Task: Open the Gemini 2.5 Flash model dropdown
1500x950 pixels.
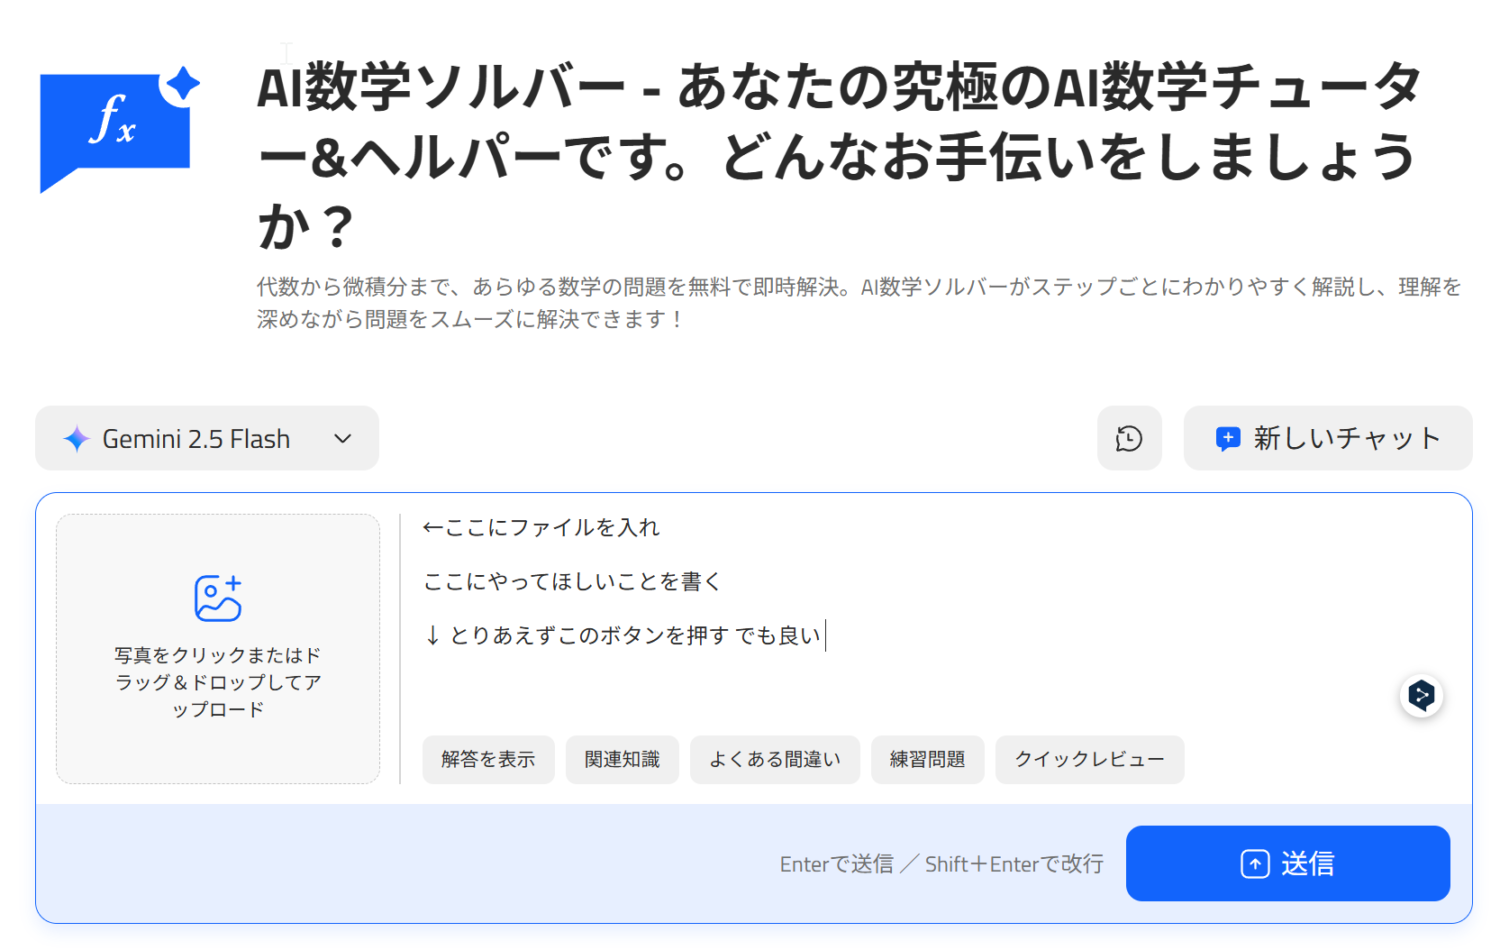Action: 196,439
